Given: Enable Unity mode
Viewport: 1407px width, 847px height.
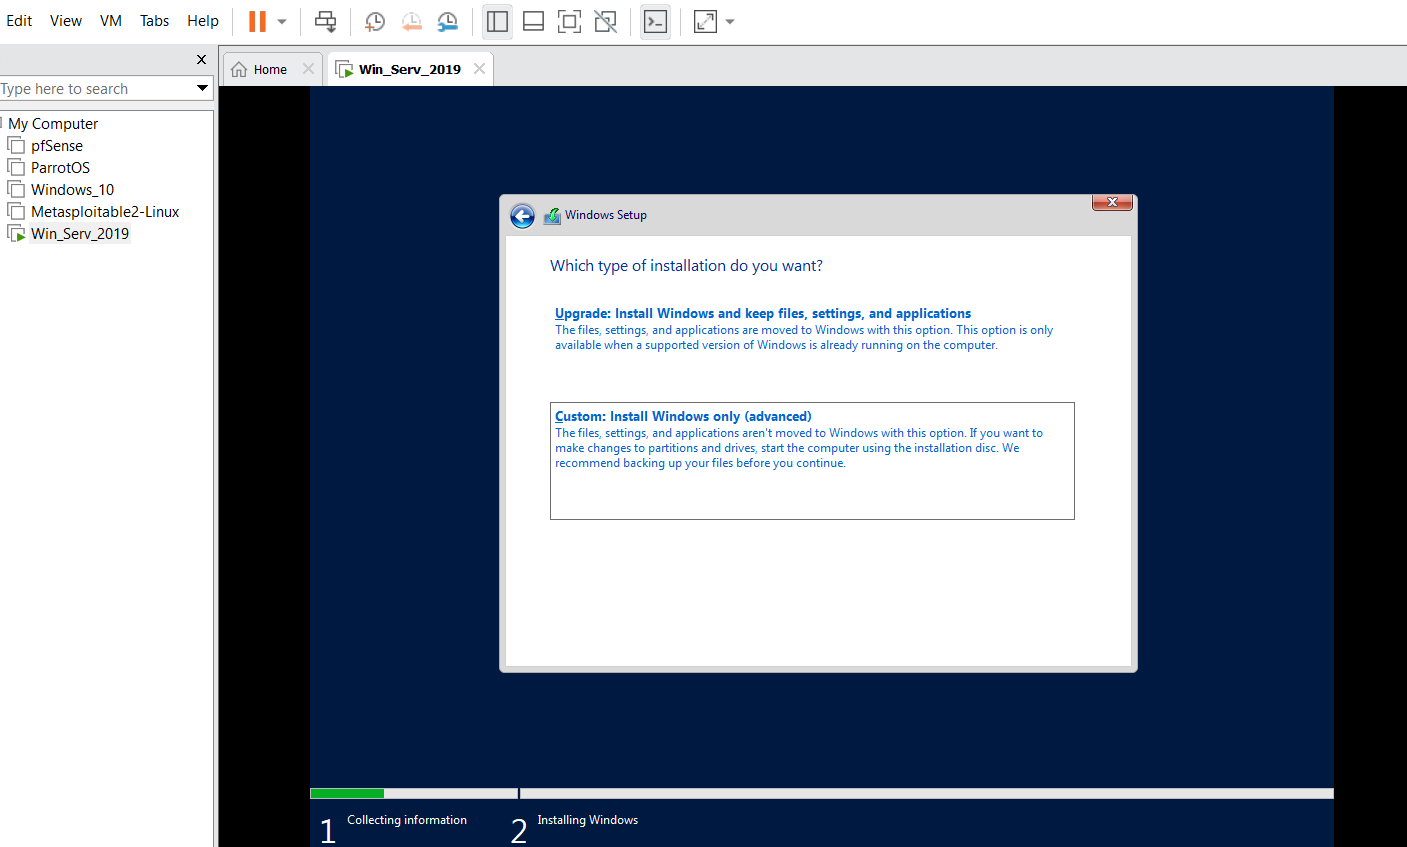Looking at the screenshot, I should (x=605, y=21).
